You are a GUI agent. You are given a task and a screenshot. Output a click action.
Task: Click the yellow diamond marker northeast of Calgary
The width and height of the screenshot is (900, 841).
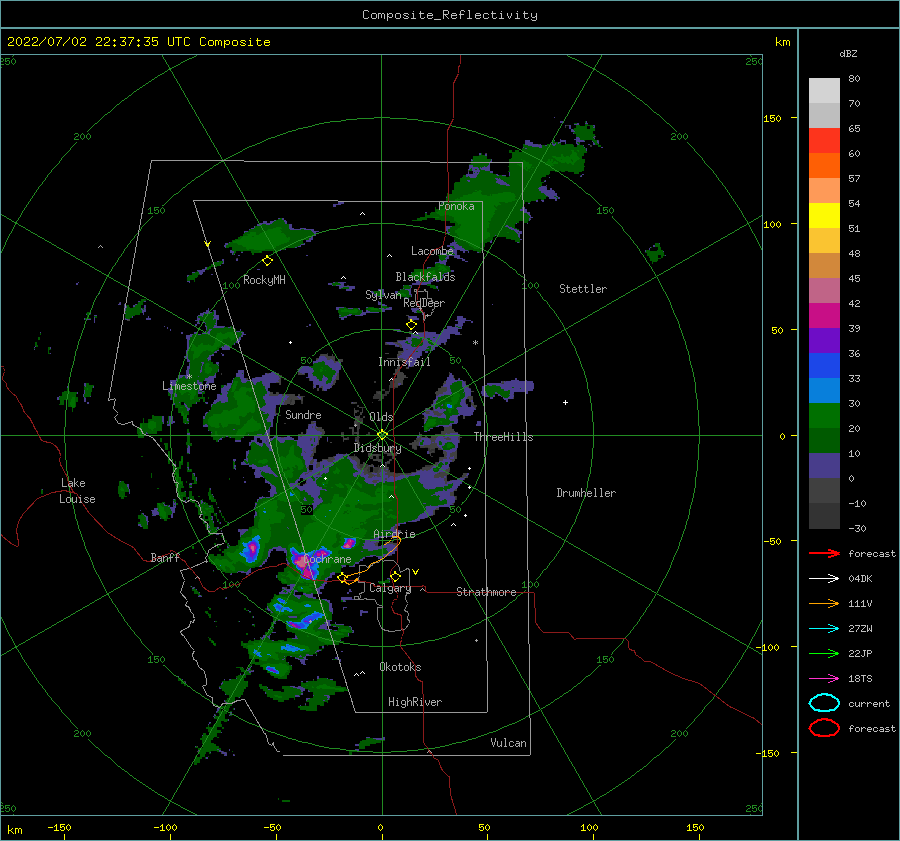tap(395, 576)
